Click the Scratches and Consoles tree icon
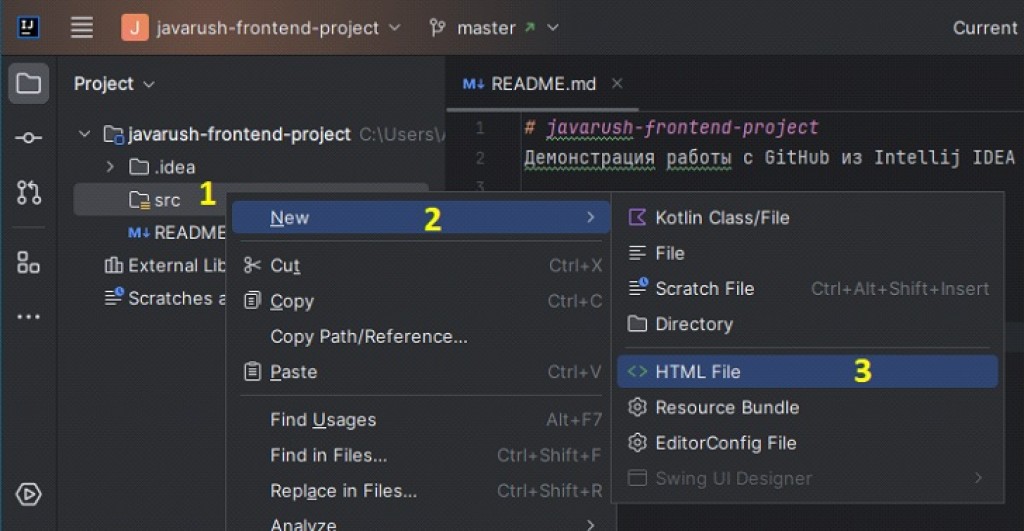Screen dimensions: 1024x531 pyautogui.click(x=114, y=297)
